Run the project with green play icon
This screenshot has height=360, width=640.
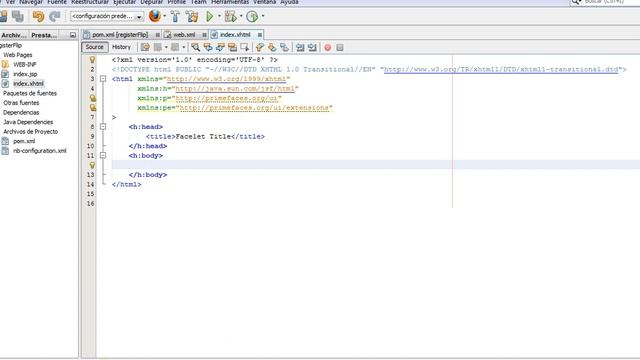click(210, 16)
